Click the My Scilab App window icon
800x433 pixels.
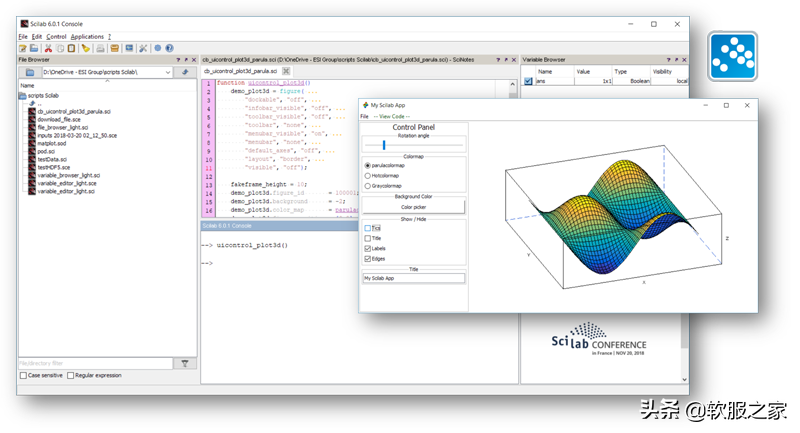[x=365, y=105]
